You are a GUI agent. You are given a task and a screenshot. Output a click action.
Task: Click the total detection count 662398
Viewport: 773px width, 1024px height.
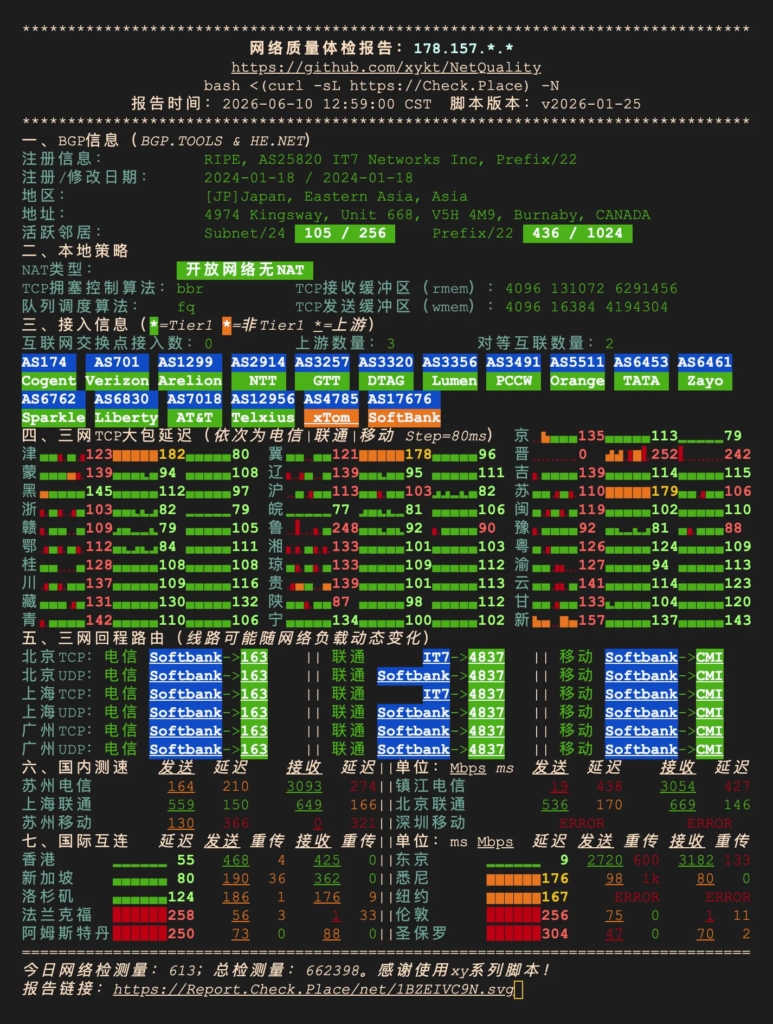pos(332,970)
